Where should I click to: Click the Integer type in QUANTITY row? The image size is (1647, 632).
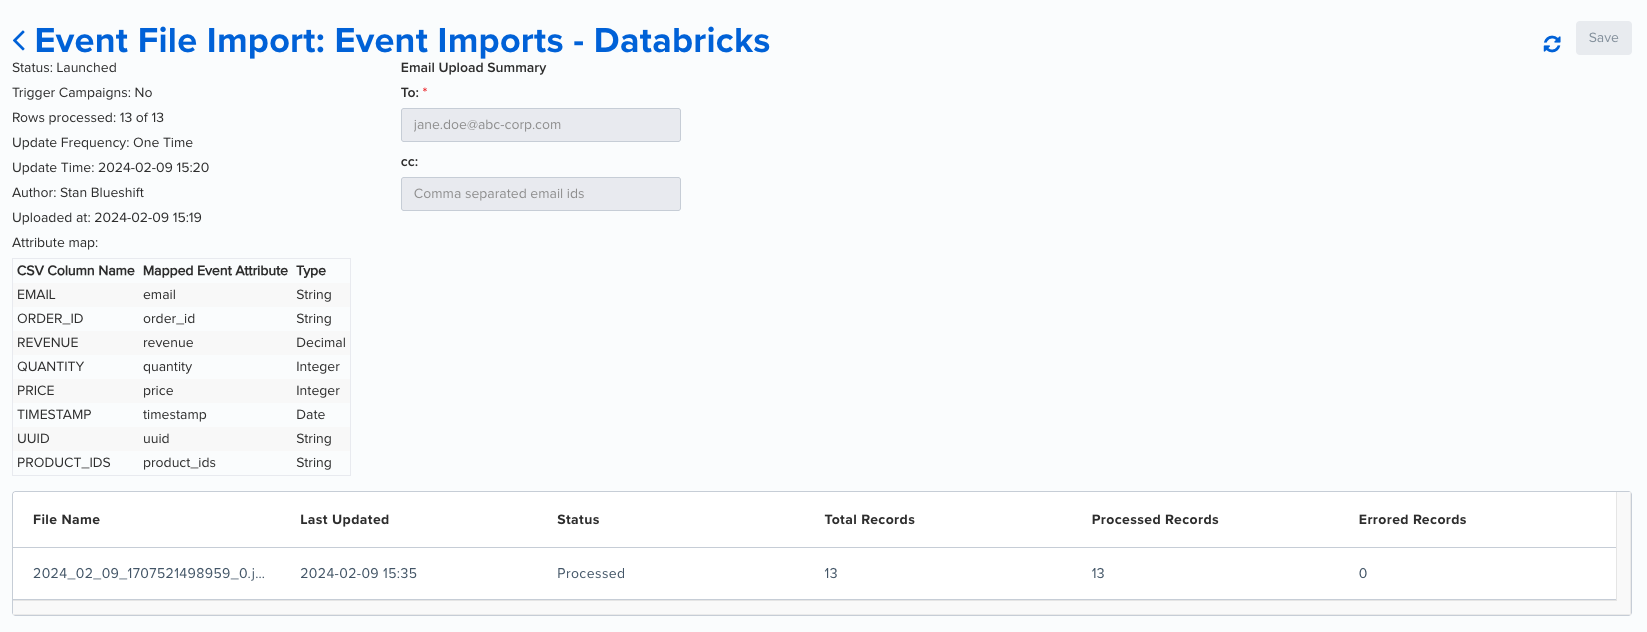318,367
